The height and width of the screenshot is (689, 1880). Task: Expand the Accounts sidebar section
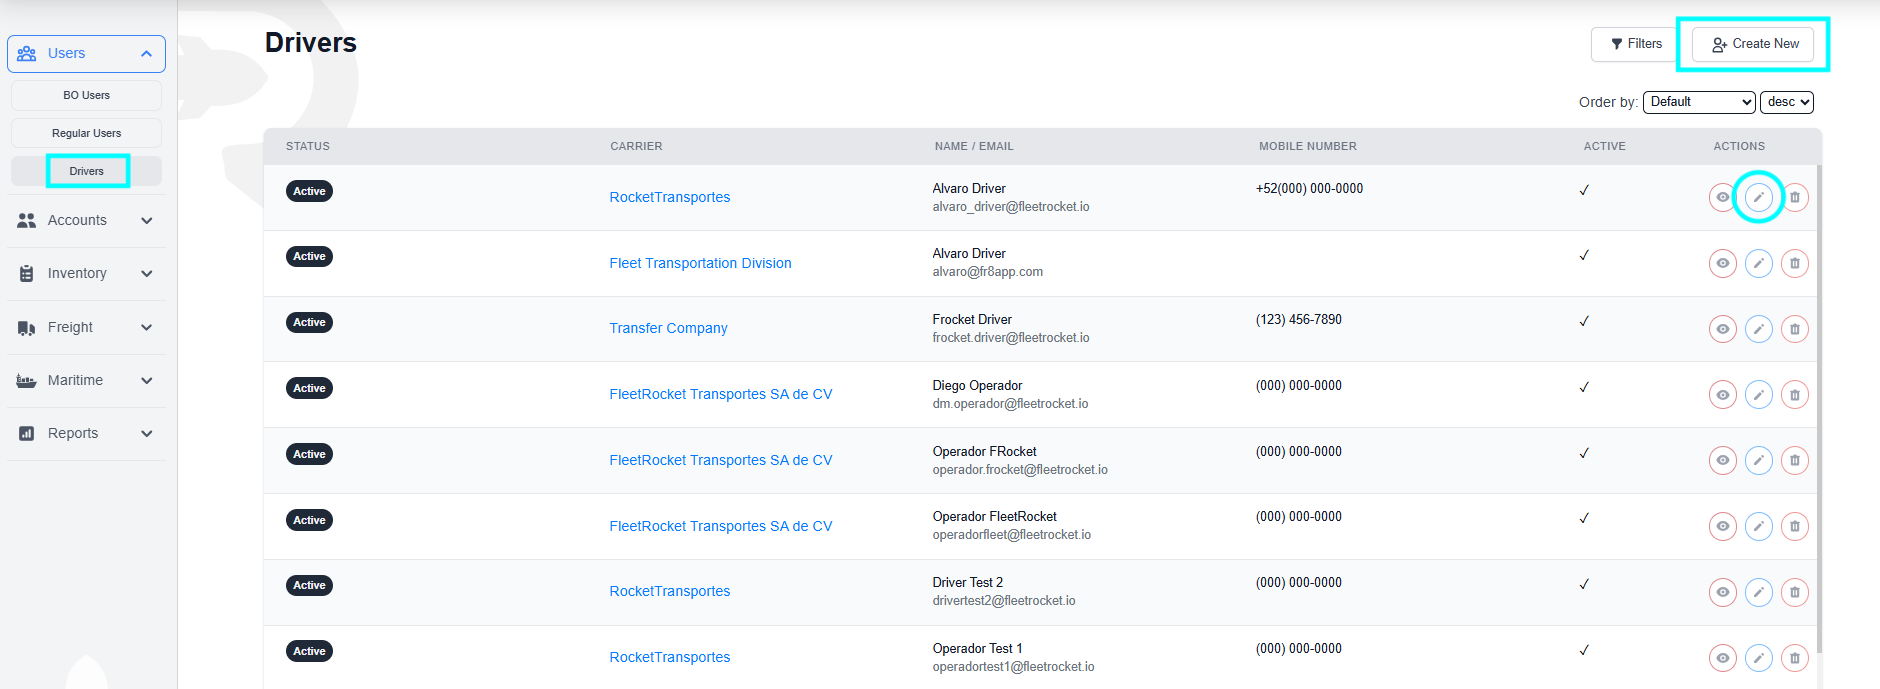point(86,220)
